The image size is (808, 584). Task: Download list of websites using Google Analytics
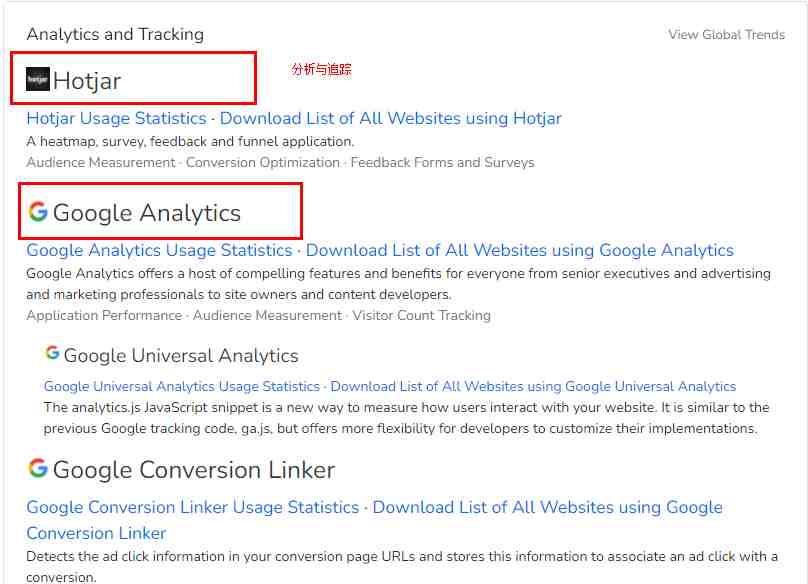pos(520,250)
